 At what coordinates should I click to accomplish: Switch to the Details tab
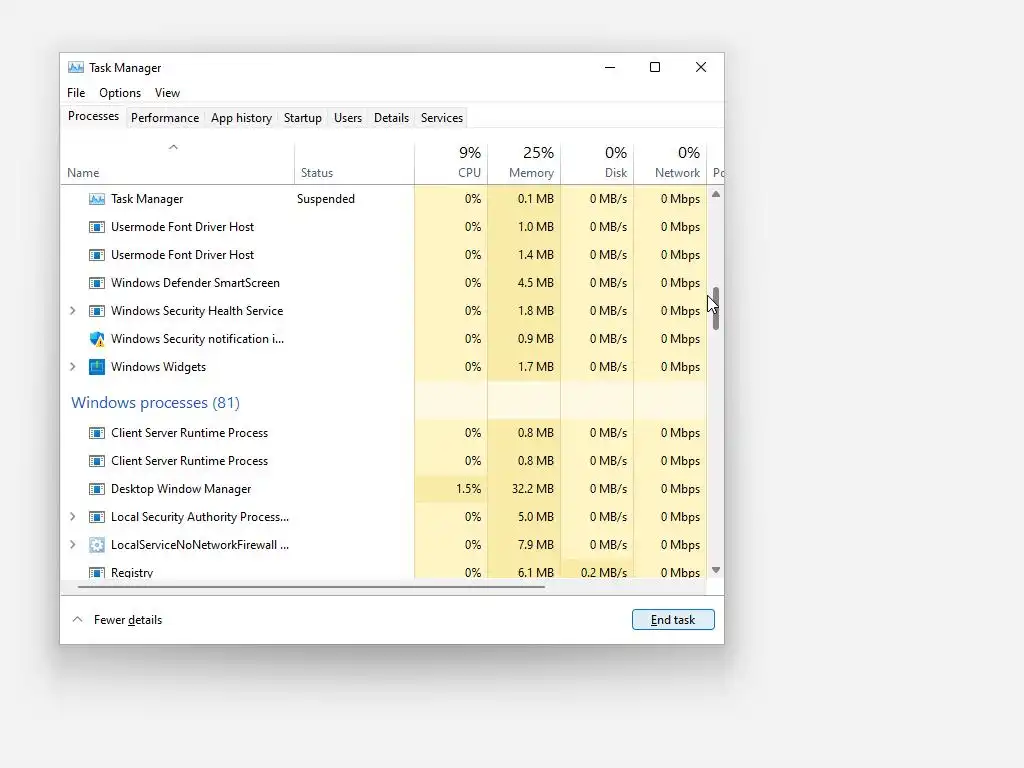(391, 118)
